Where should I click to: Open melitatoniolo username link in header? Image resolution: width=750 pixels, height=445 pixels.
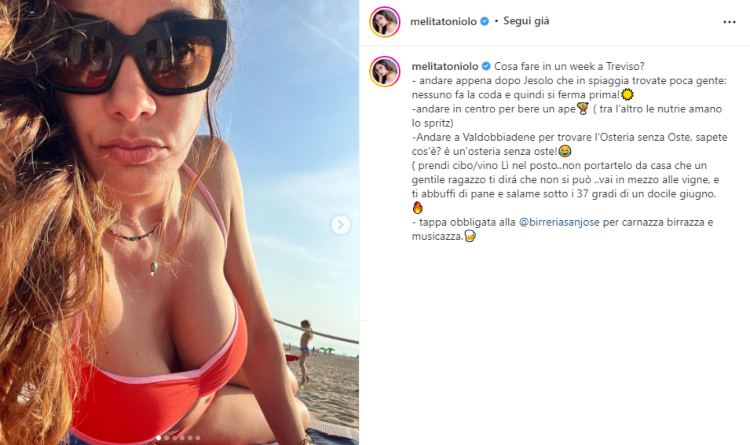click(443, 22)
